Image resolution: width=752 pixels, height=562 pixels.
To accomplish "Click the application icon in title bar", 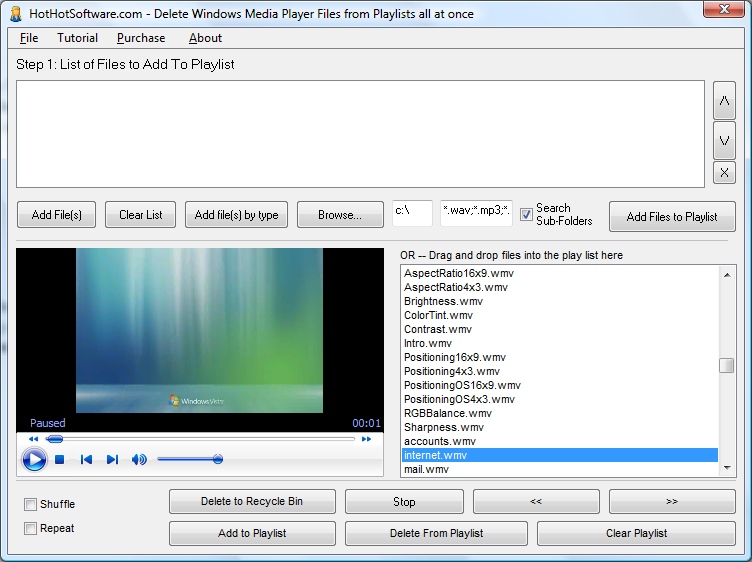I will point(16,13).
